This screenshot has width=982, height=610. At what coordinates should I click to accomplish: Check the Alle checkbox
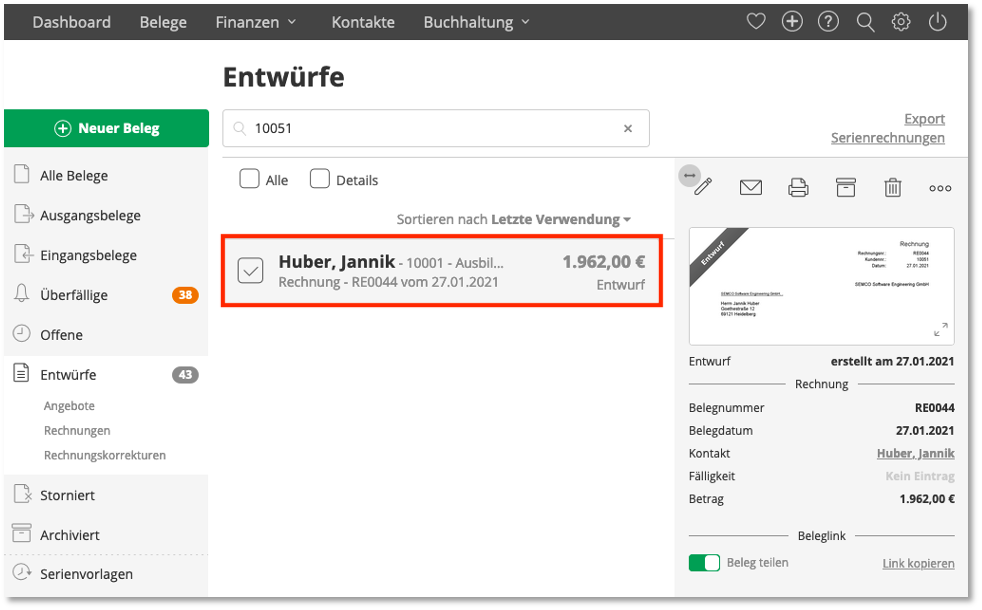point(249,178)
